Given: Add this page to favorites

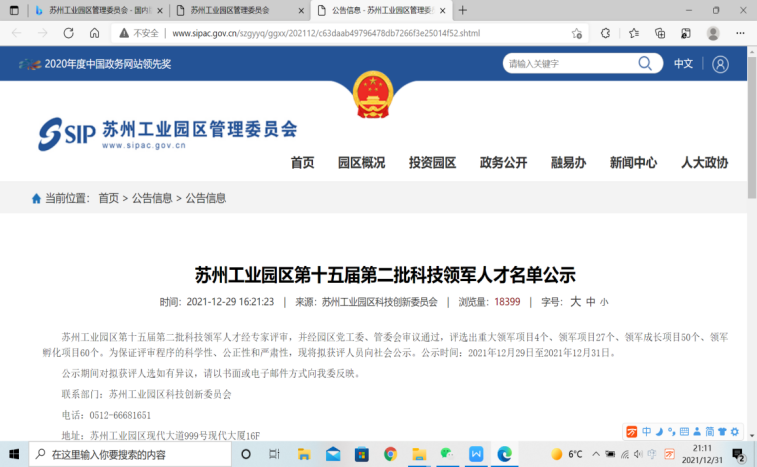Looking at the screenshot, I should [576, 33].
